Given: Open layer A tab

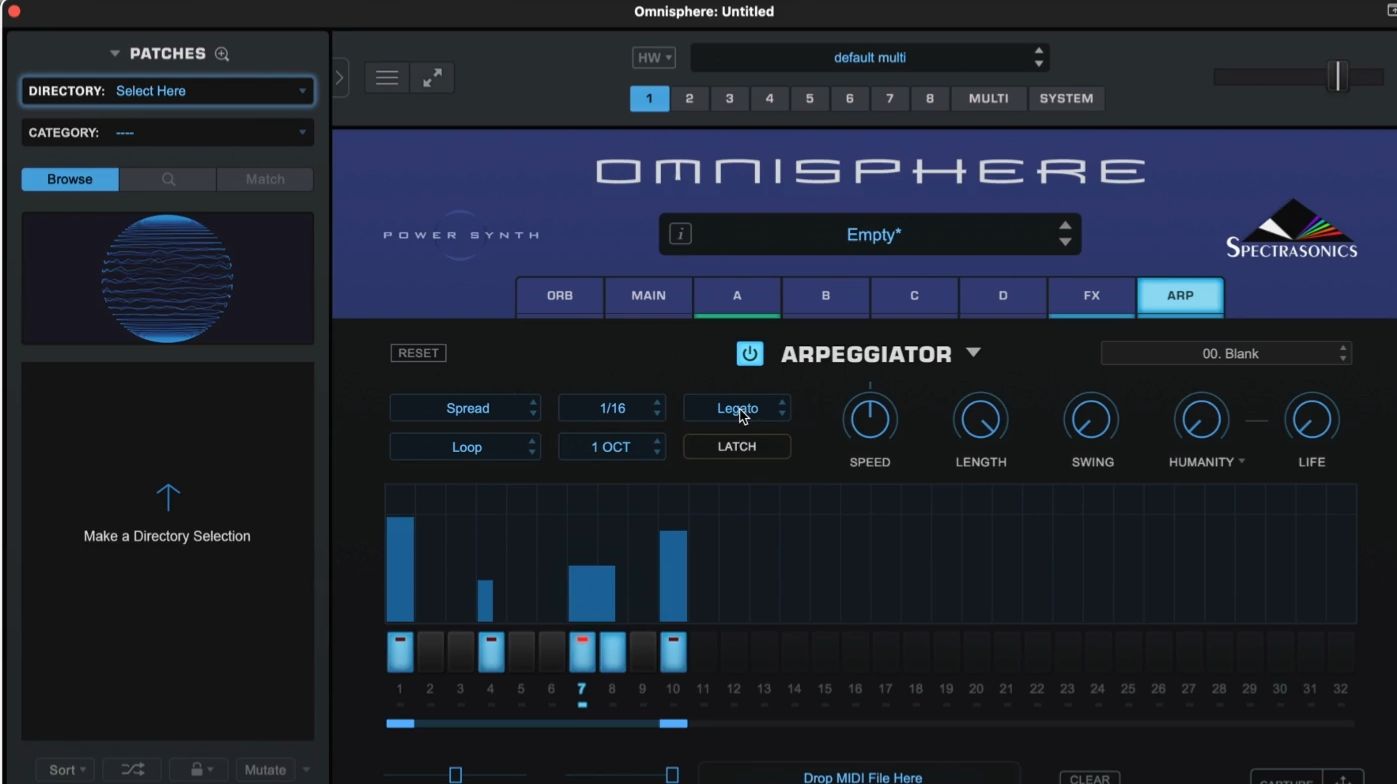Looking at the screenshot, I should coord(737,296).
